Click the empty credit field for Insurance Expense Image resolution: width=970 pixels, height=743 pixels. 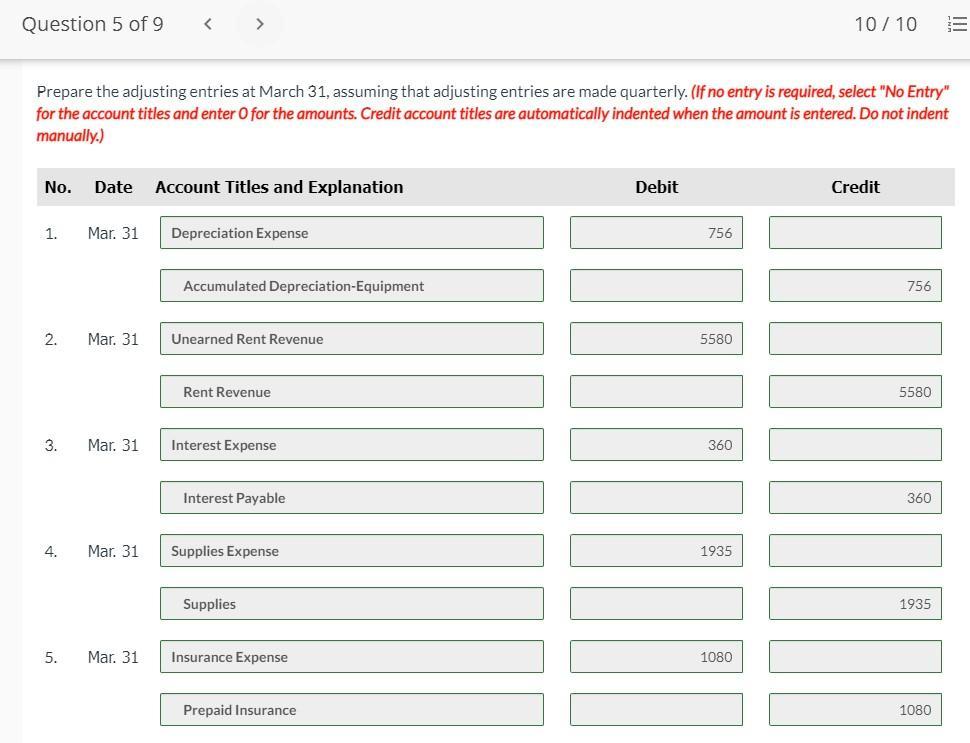click(855, 657)
